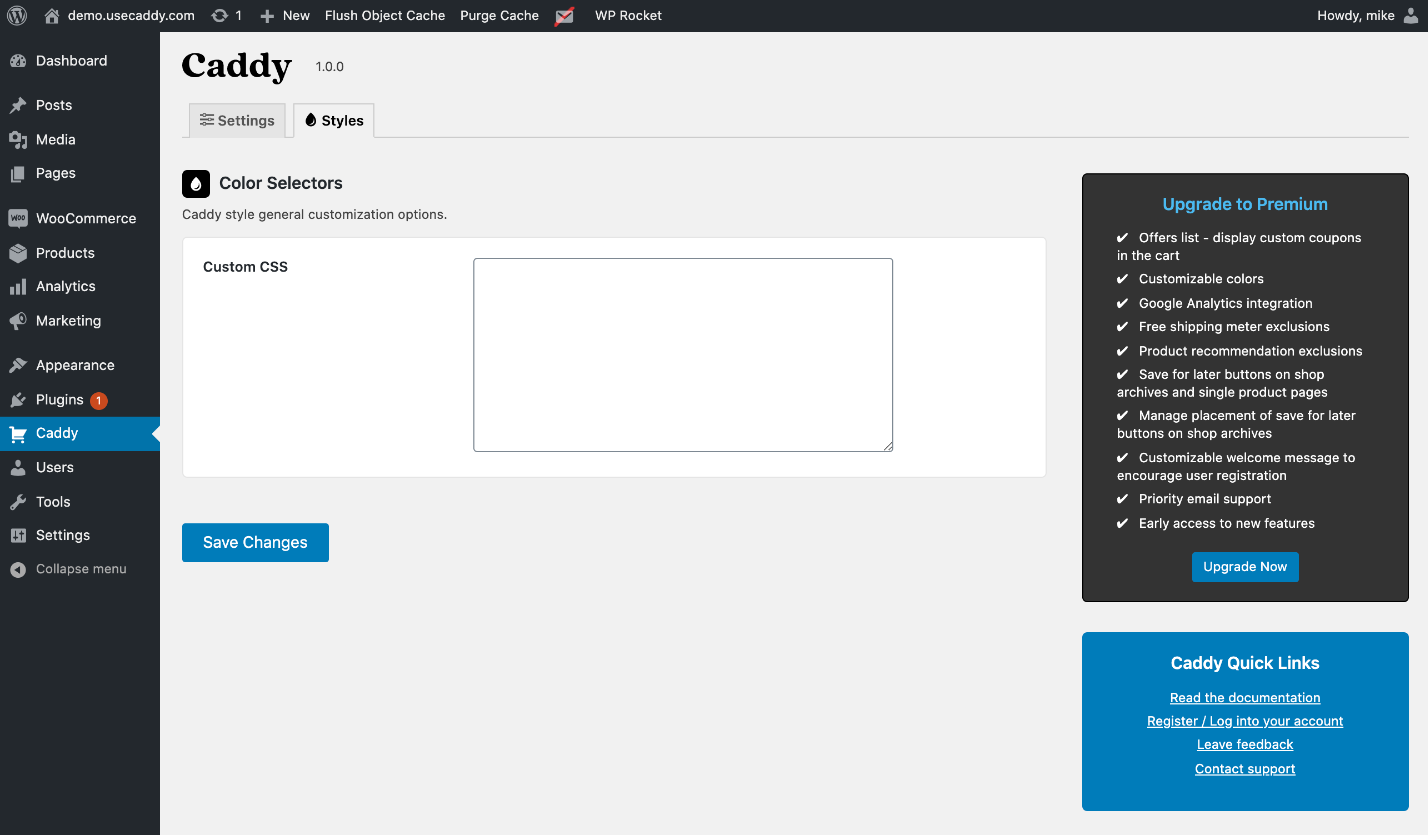Open the Dashboard menu item
This screenshot has width=1428, height=835.
point(80,61)
